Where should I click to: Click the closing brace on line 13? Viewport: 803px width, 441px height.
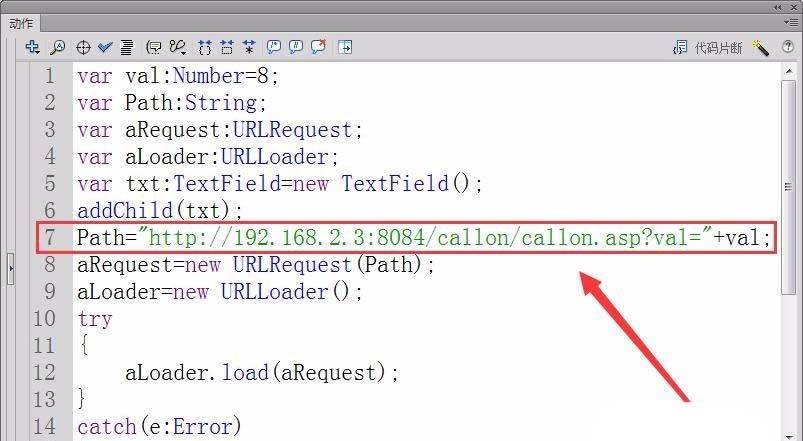82,399
